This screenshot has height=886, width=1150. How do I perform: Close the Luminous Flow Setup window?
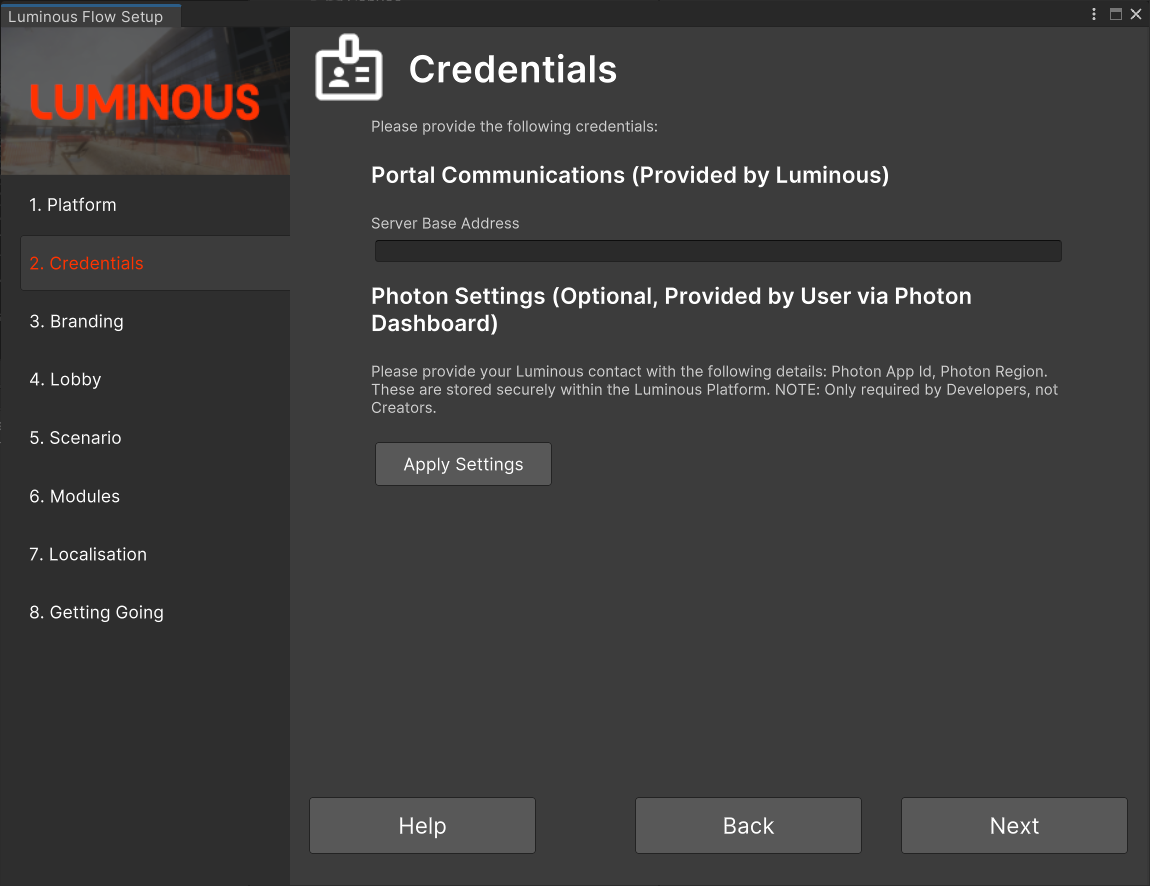point(1136,14)
